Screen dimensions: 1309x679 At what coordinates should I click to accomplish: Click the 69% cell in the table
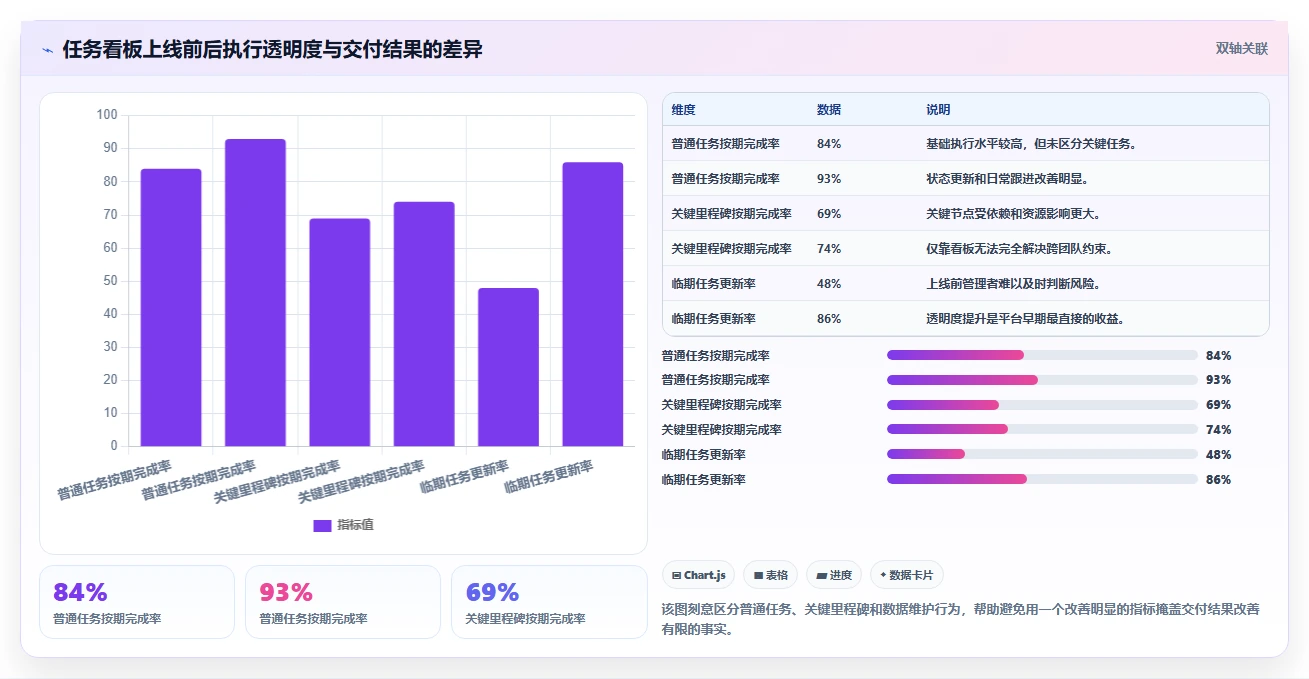pos(829,214)
